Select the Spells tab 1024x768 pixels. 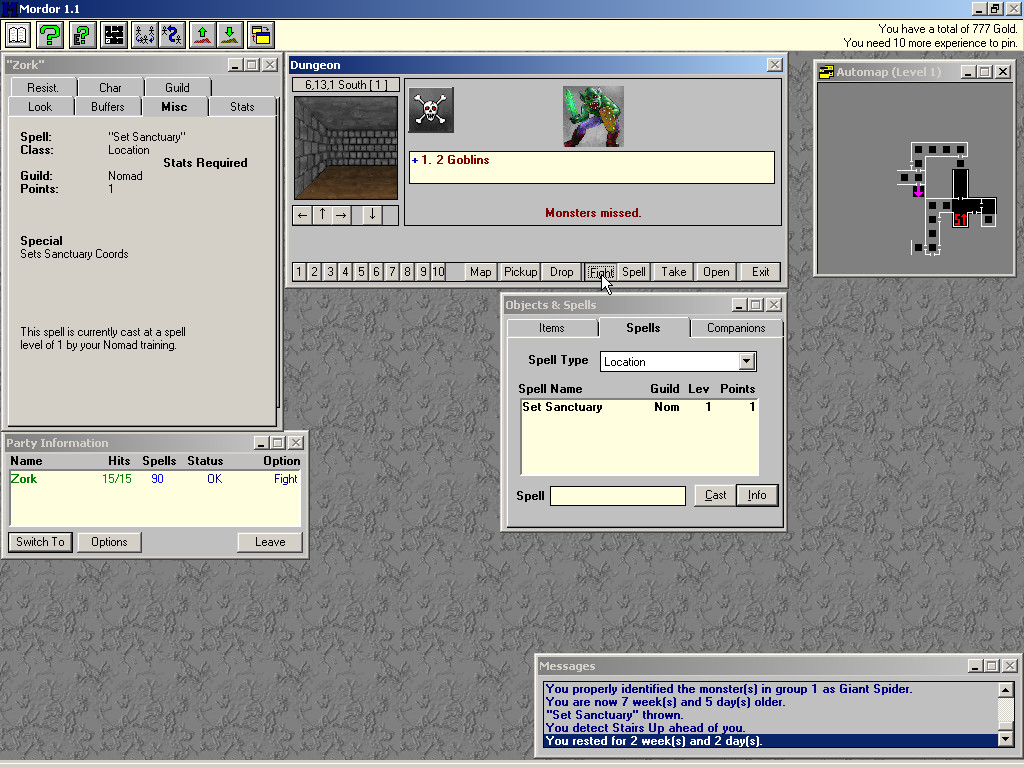coord(643,327)
